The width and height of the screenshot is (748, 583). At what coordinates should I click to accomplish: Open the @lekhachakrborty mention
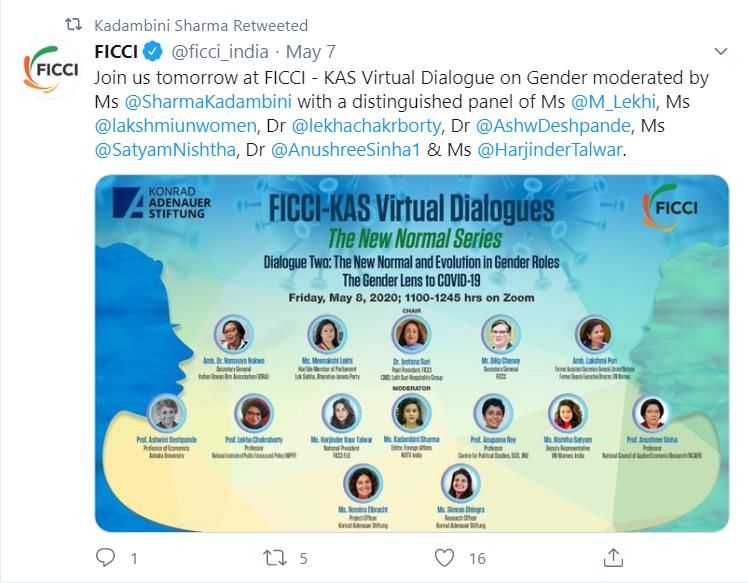366,126
